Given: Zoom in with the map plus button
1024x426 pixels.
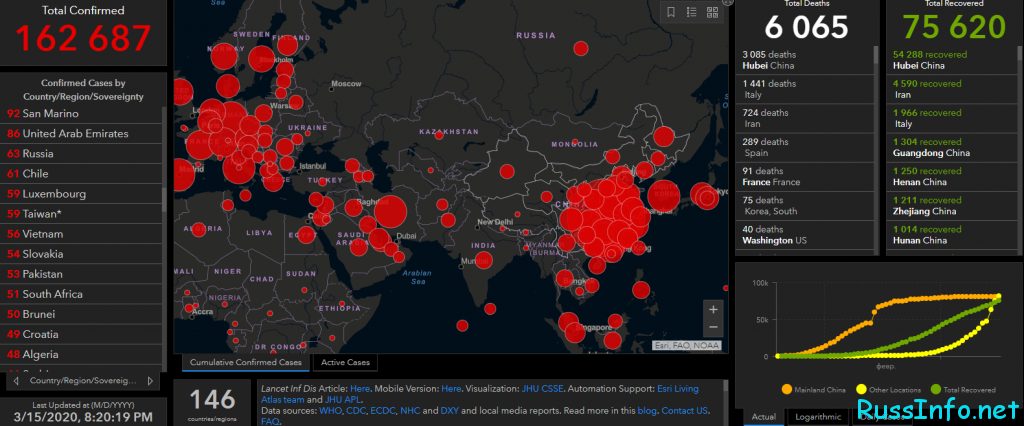Looking at the screenshot, I should 713,309.
